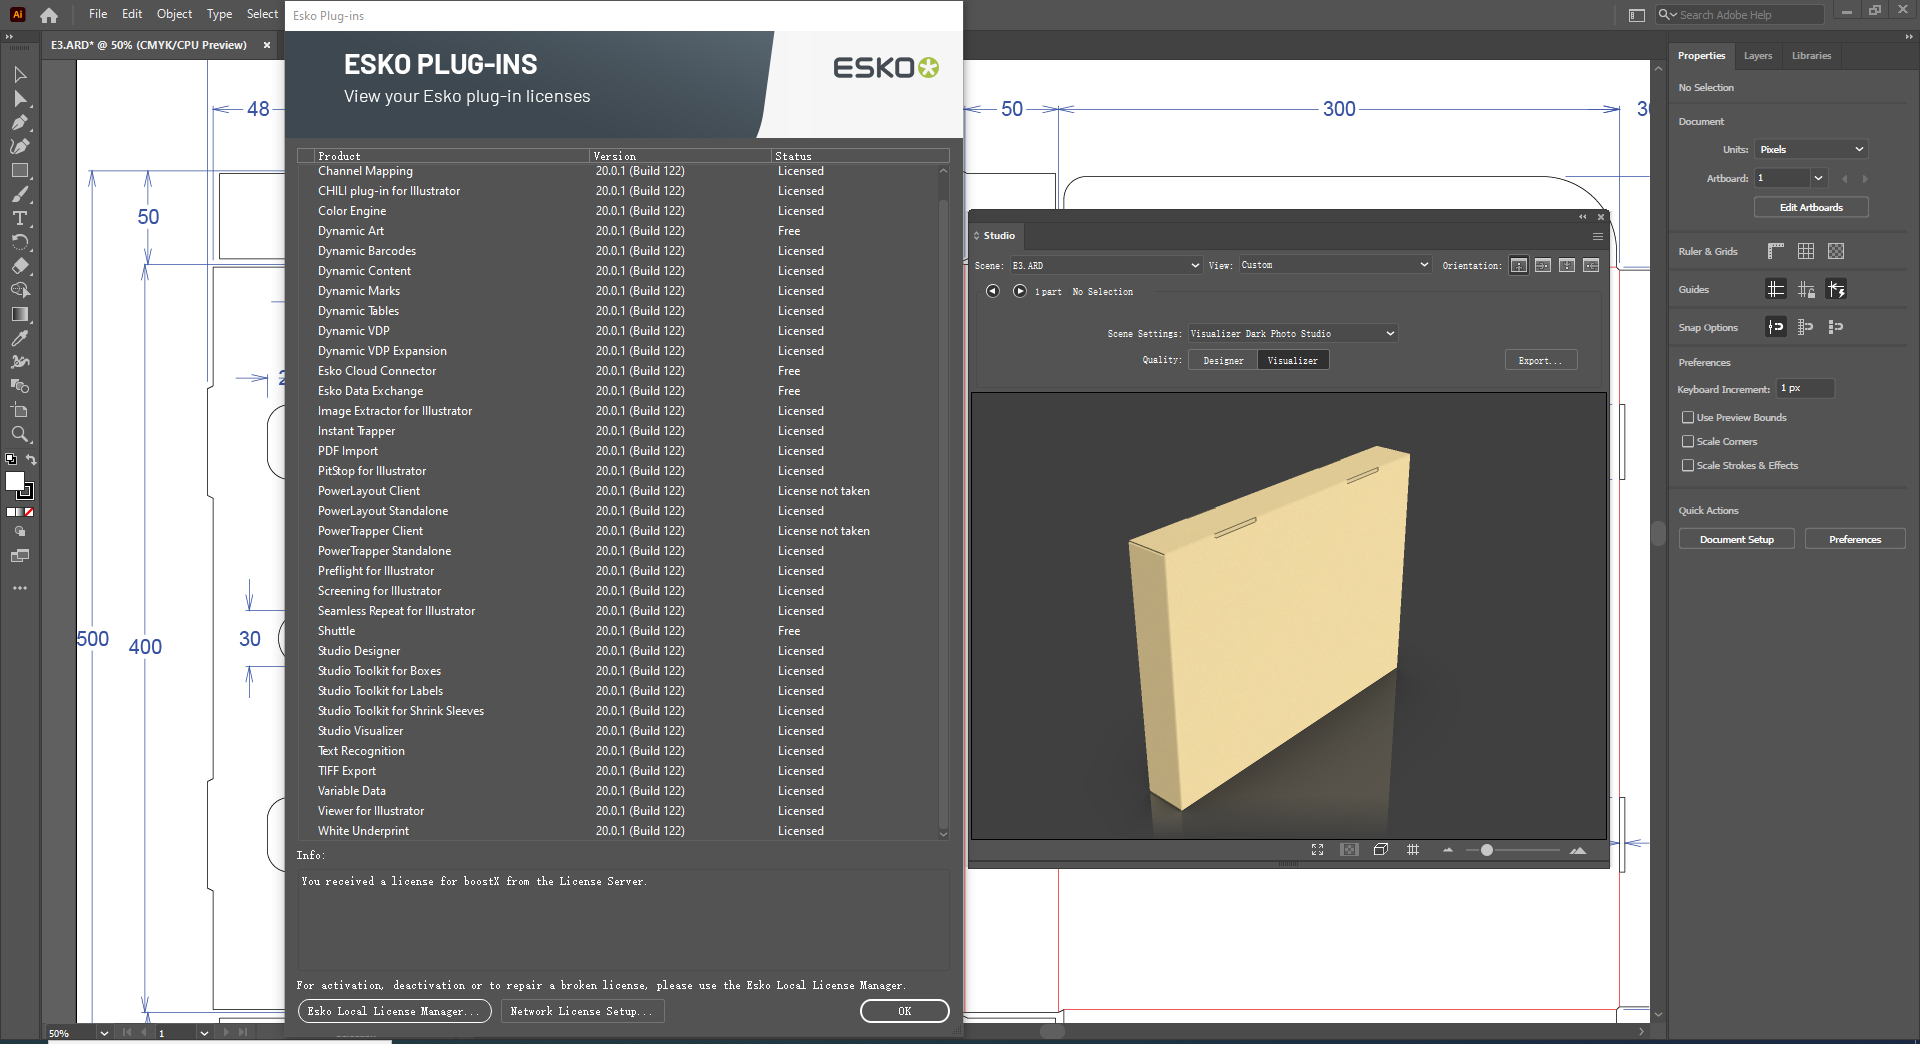Screen dimensions: 1920x1044
Task: Open Document Setup quick action
Action: click(1736, 539)
